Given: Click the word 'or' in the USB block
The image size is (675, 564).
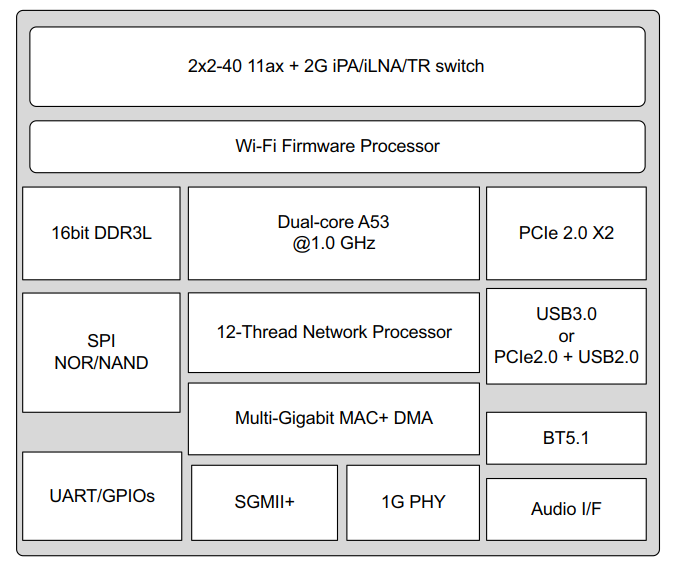Looking at the screenshot, I should [x=566, y=335].
